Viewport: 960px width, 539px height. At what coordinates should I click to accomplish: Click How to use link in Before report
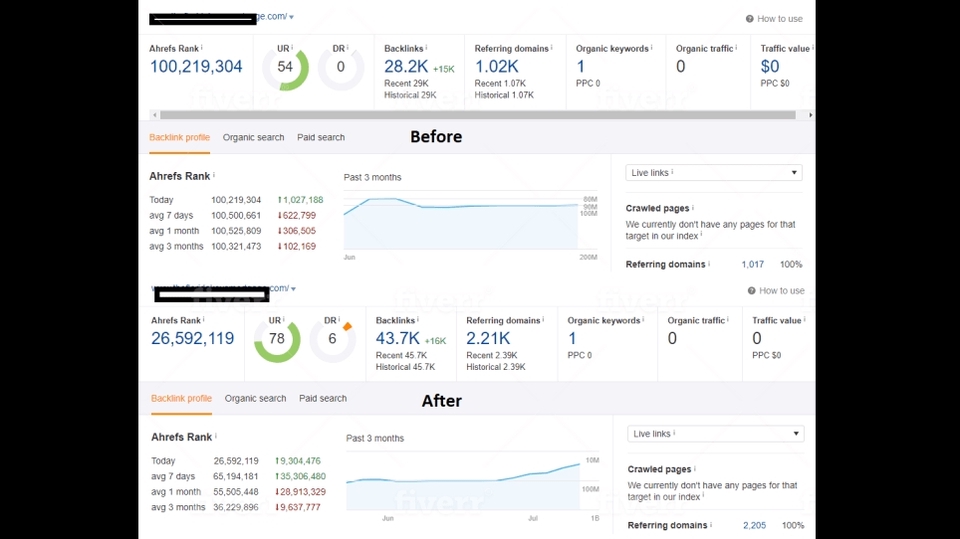tap(779, 19)
